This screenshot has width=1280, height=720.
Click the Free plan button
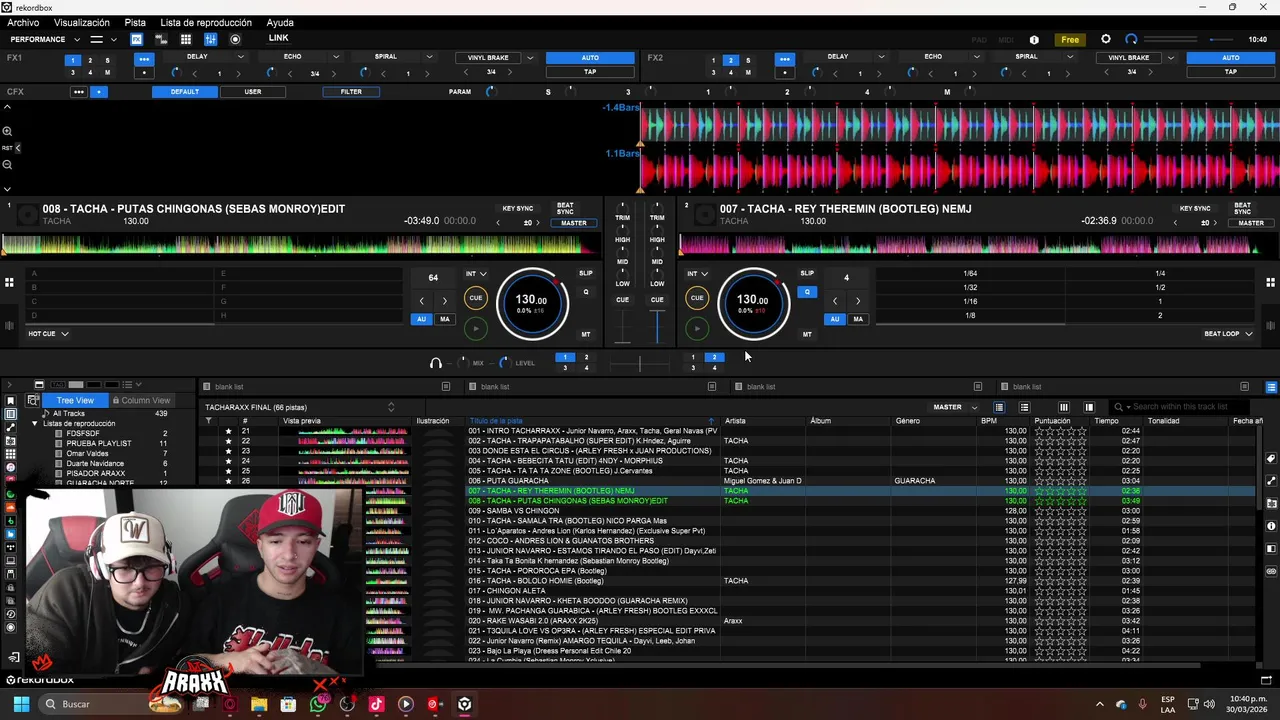point(1070,40)
